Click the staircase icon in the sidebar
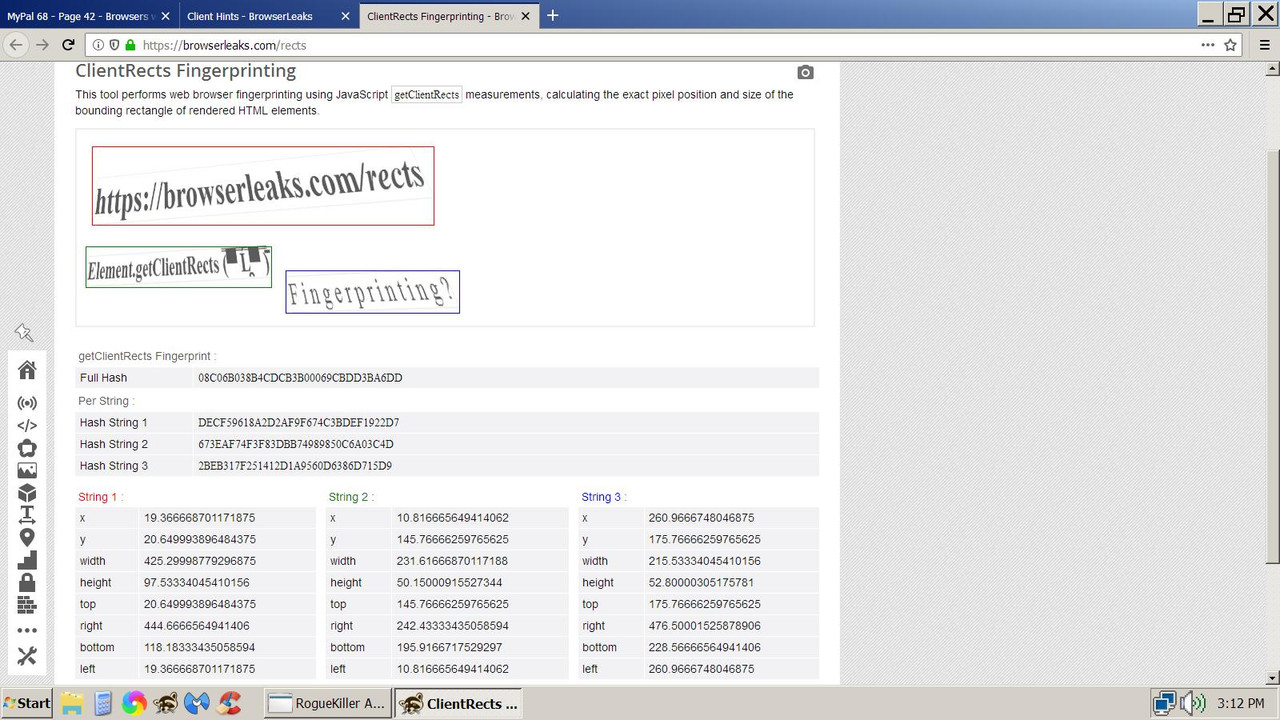This screenshot has width=1280, height=720. tap(27, 560)
